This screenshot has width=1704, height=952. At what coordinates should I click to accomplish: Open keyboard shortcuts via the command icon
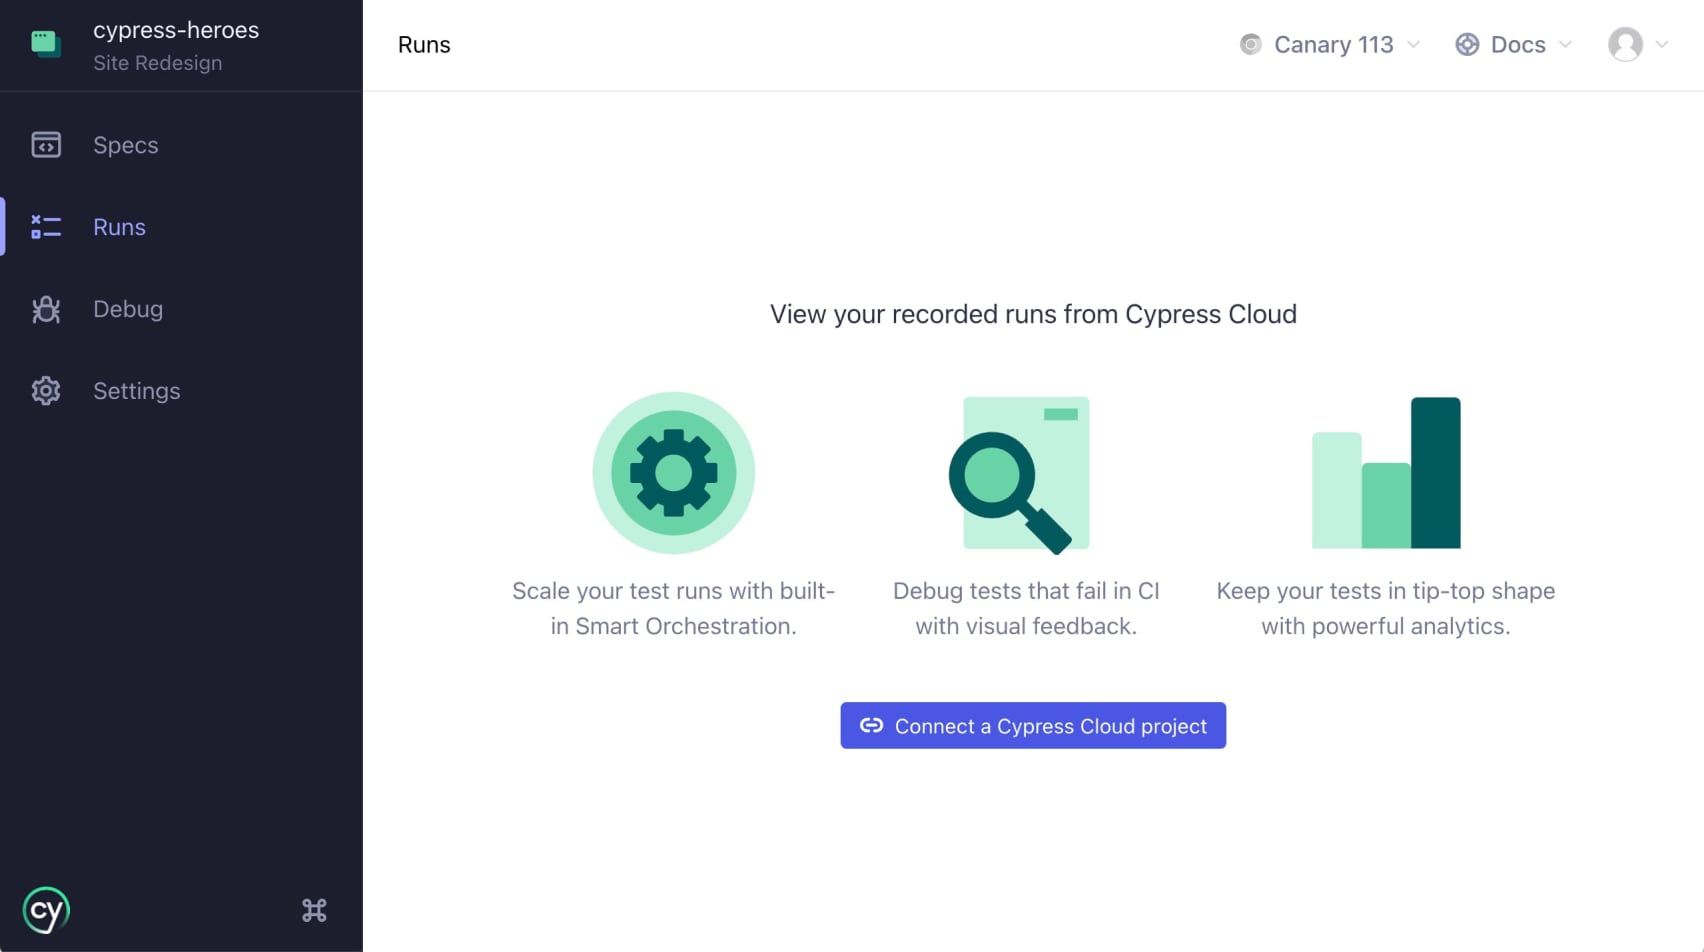[314, 910]
